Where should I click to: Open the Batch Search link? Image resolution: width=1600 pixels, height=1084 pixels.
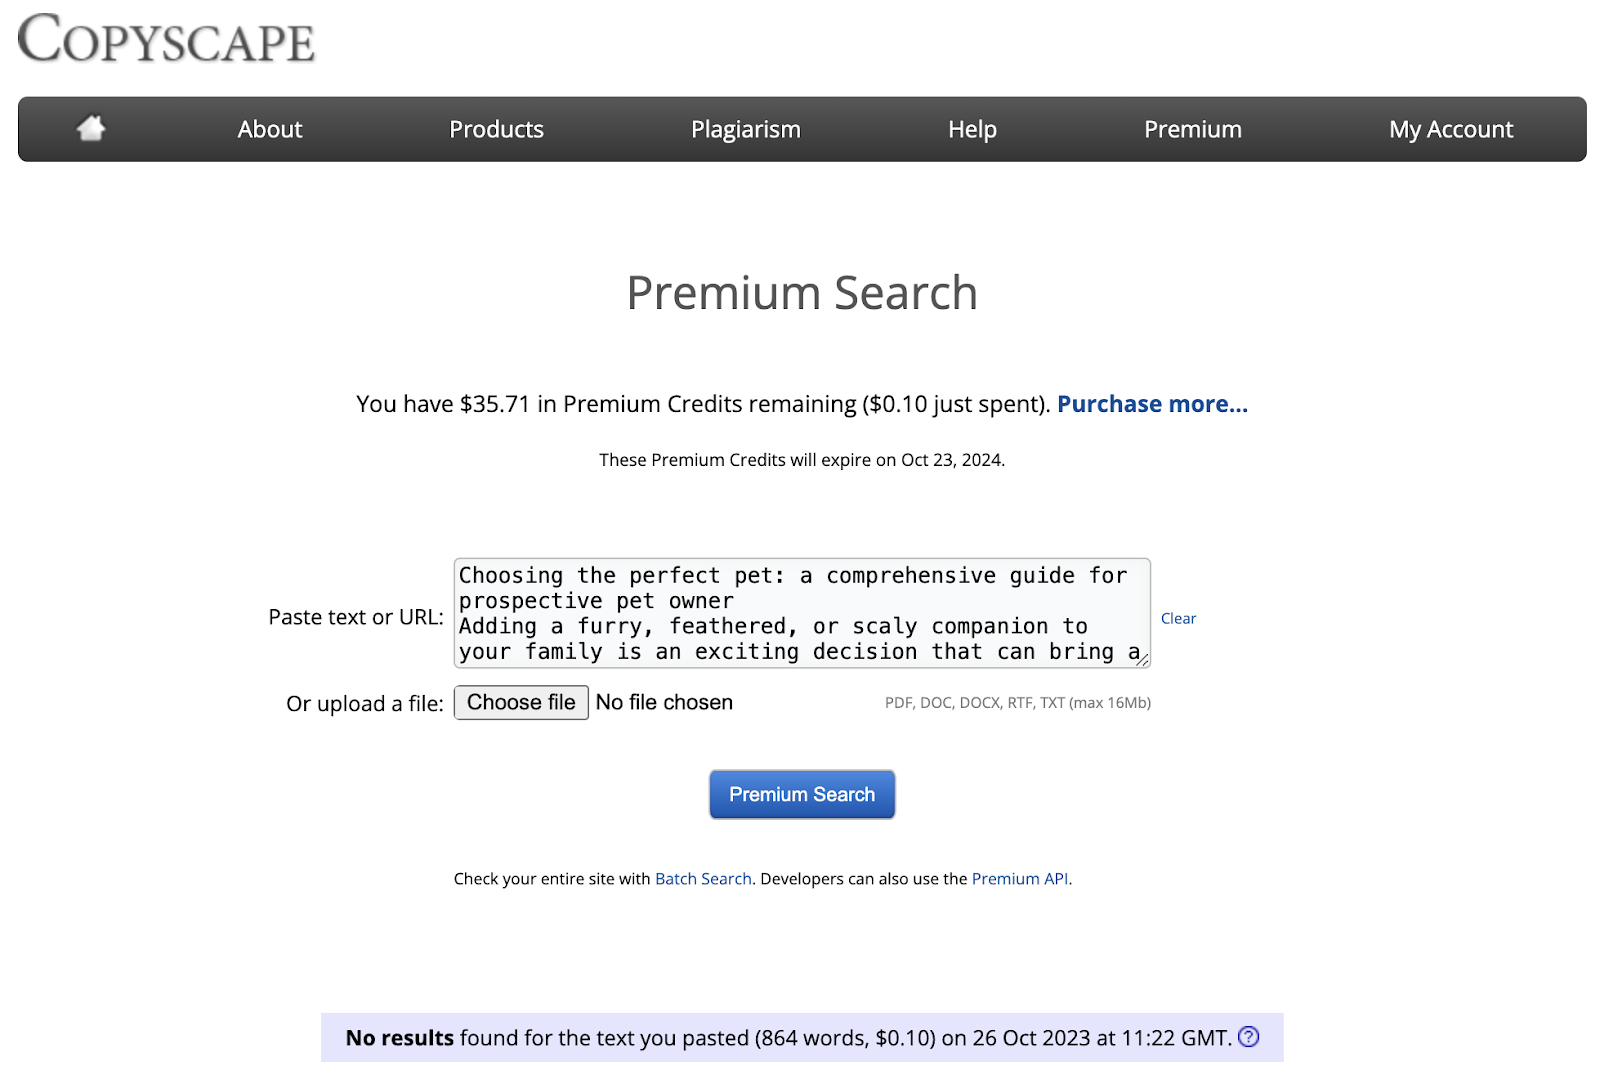click(703, 879)
